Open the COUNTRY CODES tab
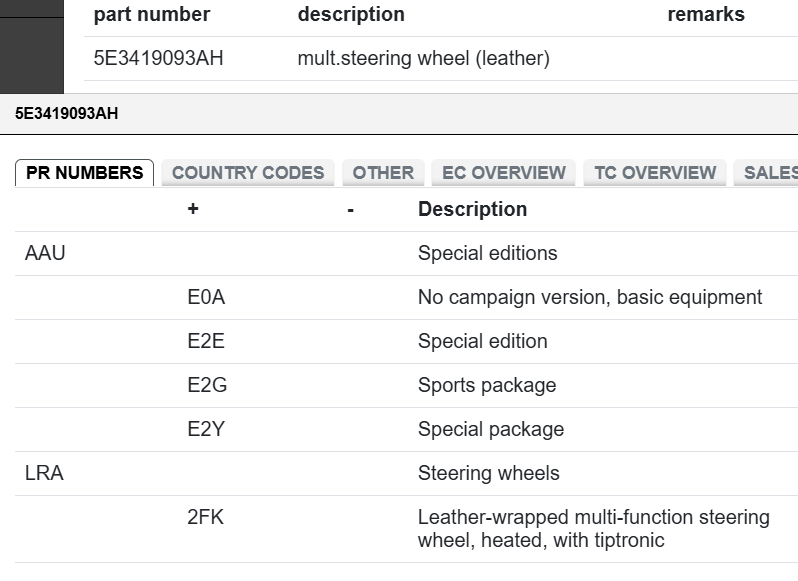This screenshot has width=798, height=581. point(248,173)
